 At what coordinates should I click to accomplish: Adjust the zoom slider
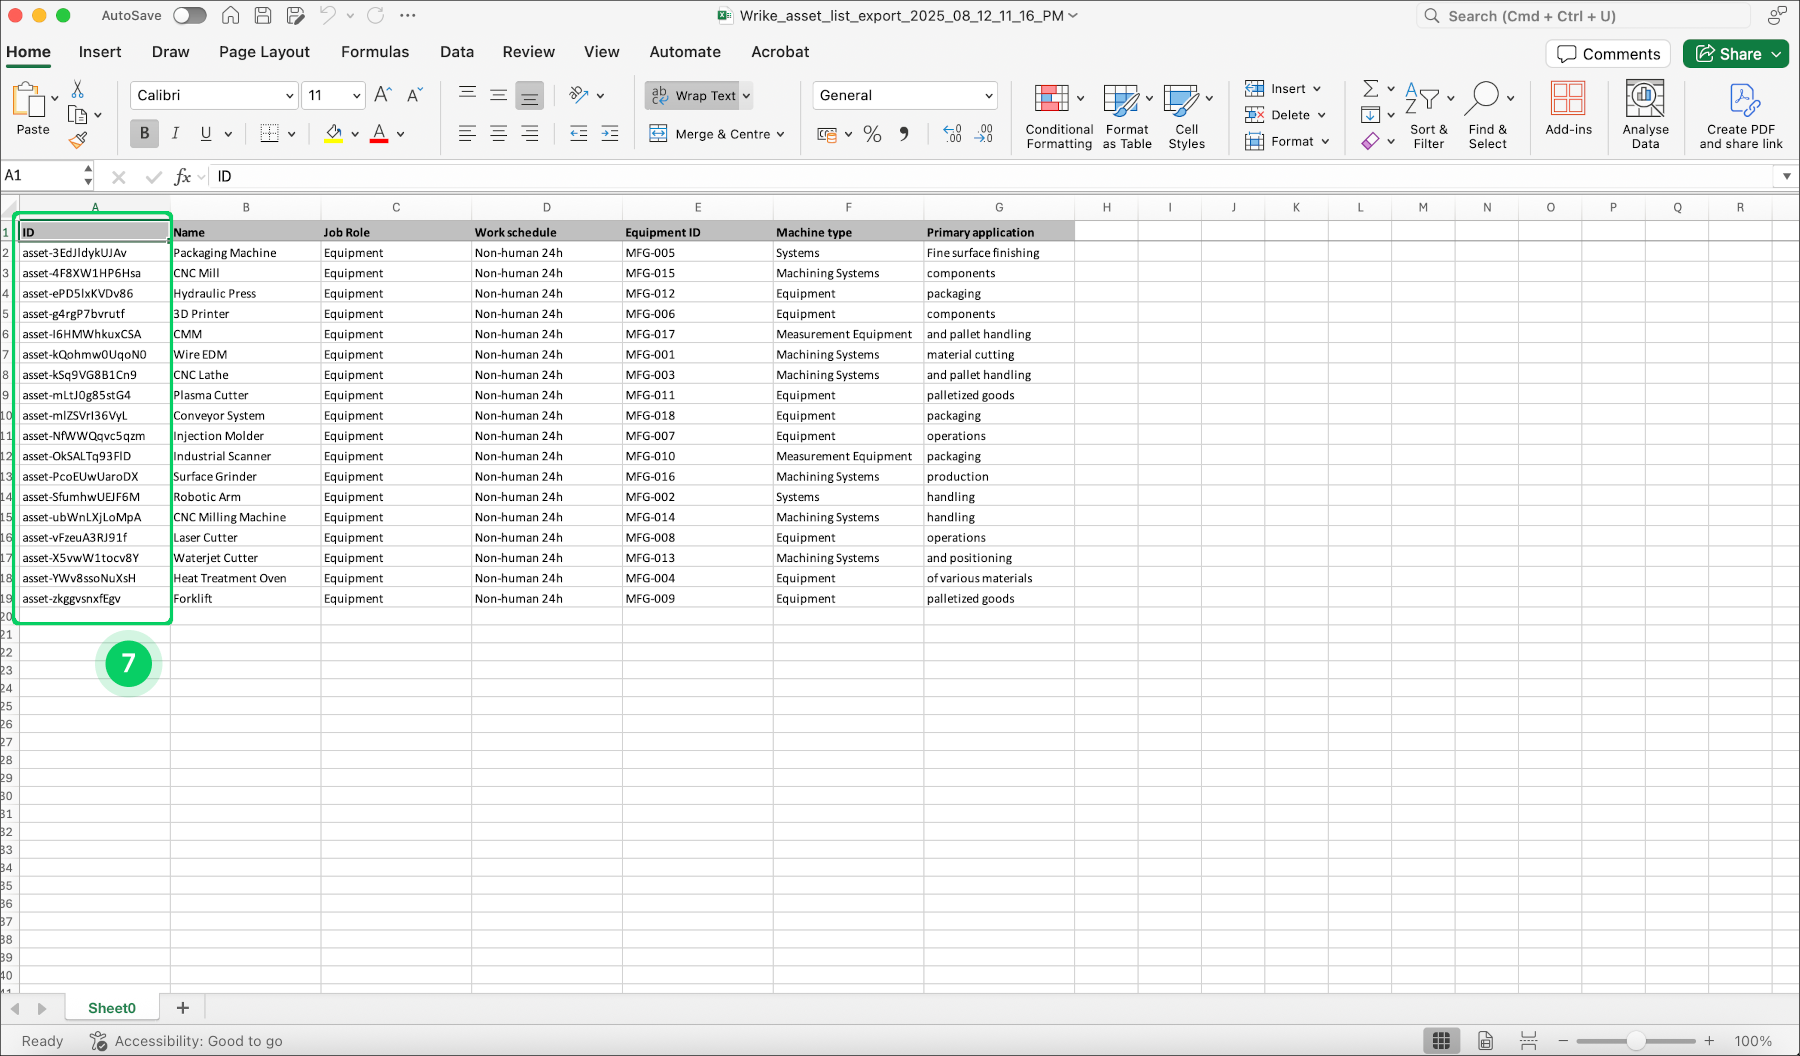(x=1636, y=1040)
